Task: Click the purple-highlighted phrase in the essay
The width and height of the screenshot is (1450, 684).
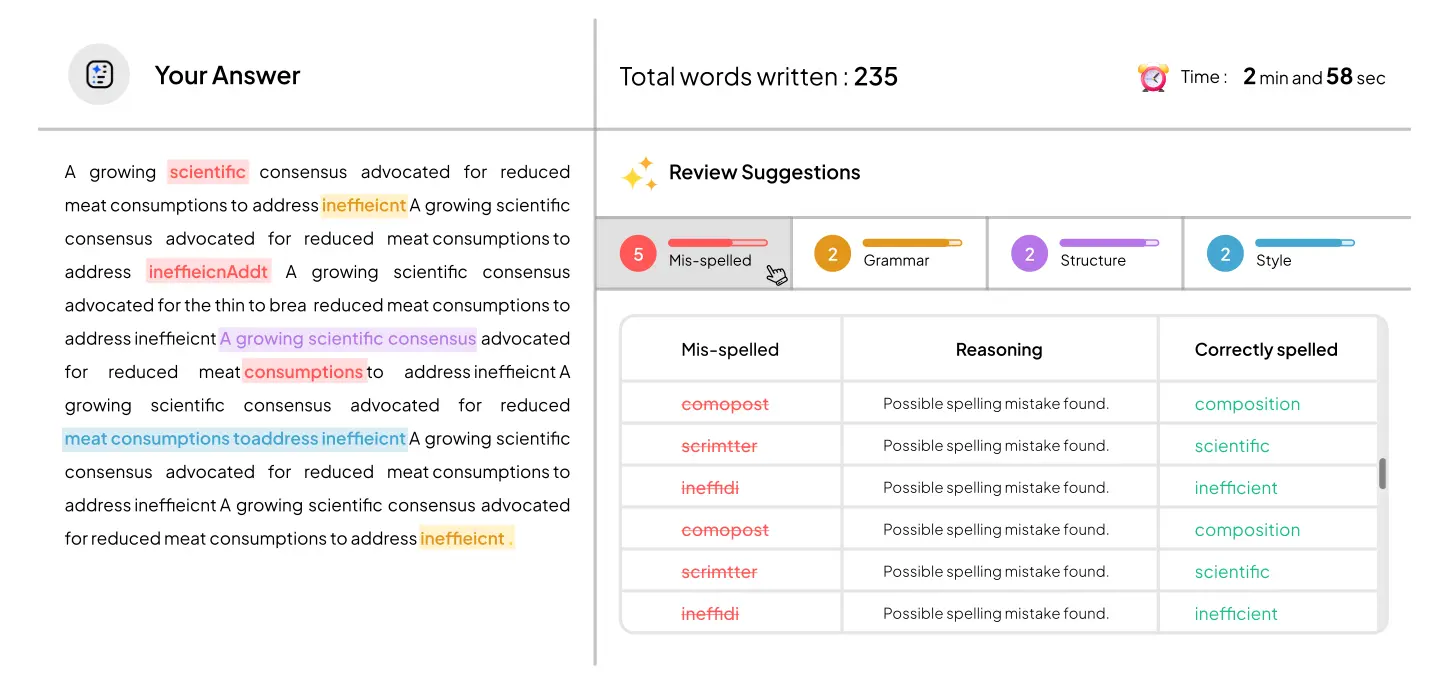Action: pyautogui.click(x=348, y=338)
